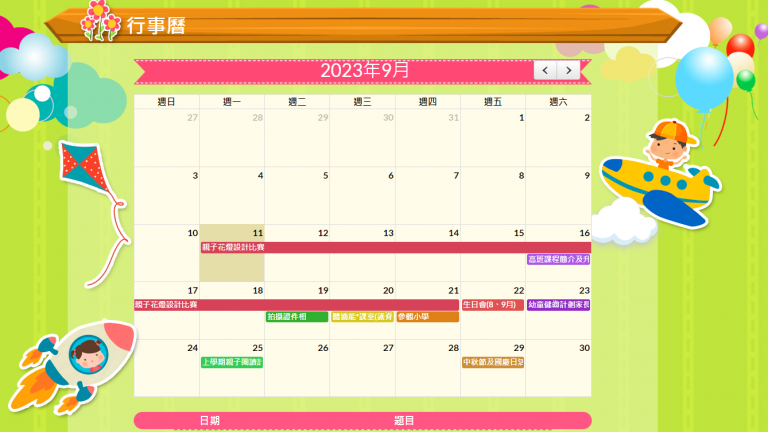The image size is (768, 432).
Task: Click the 週一 column header
Action: tap(232, 101)
